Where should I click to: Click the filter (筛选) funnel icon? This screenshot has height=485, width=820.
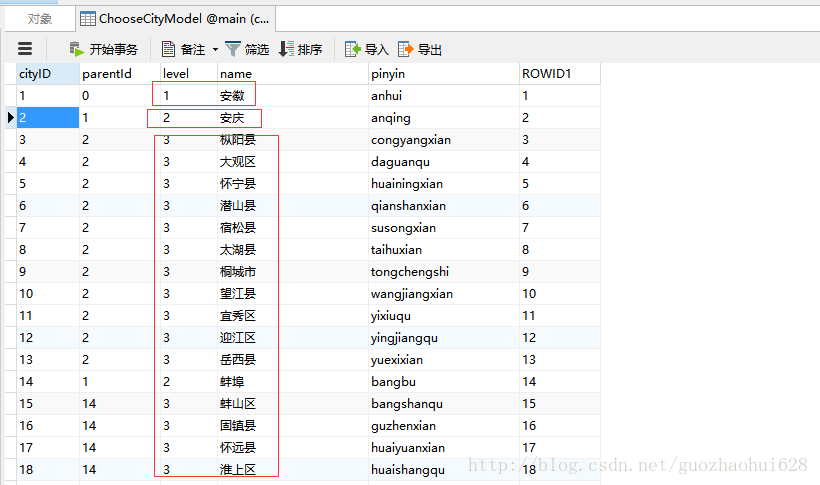point(233,49)
